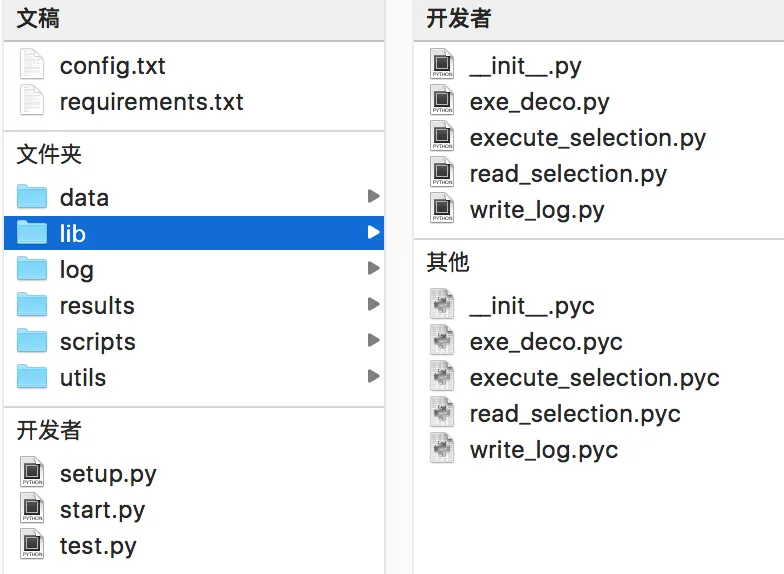Click the config.txt document icon
Image resolution: width=784 pixels, height=574 pixels.
(32, 66)
